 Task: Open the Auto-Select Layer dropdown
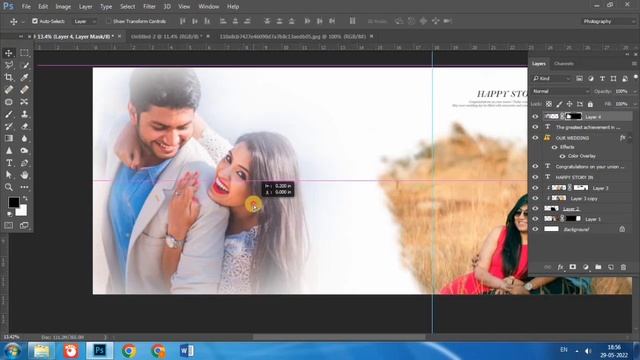pyautogui.click(x=85, y=21)
